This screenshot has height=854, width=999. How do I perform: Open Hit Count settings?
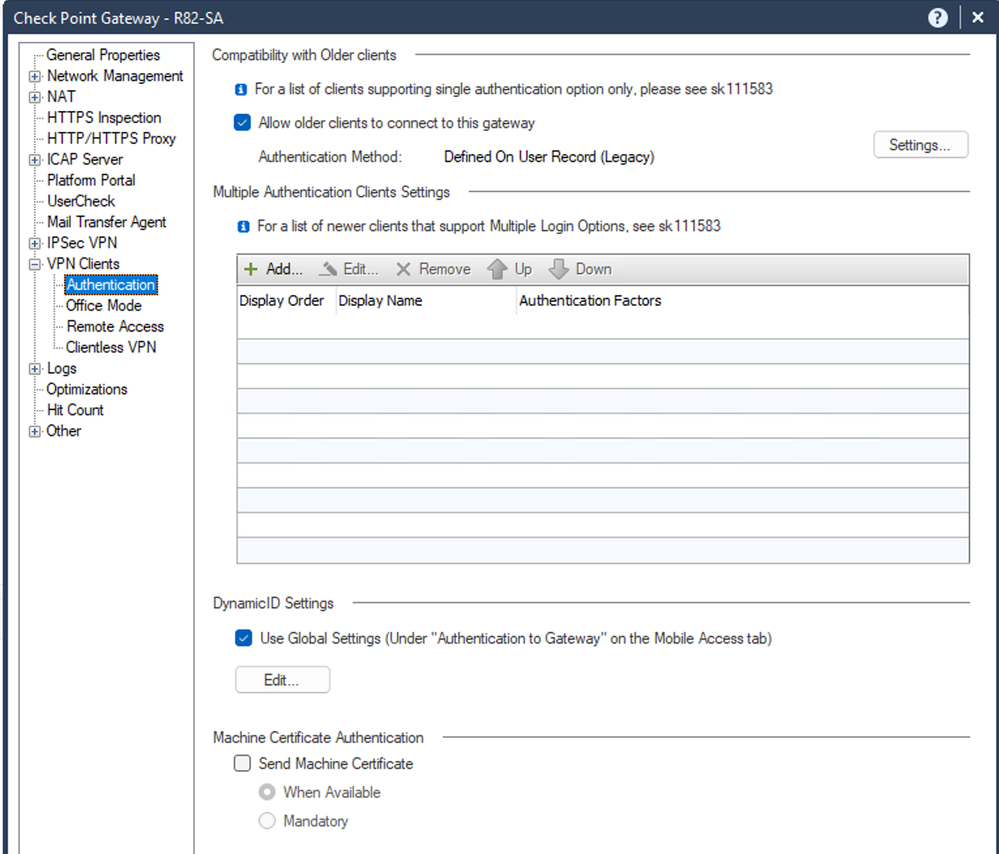pyautogui.click(x=75, y=410)
